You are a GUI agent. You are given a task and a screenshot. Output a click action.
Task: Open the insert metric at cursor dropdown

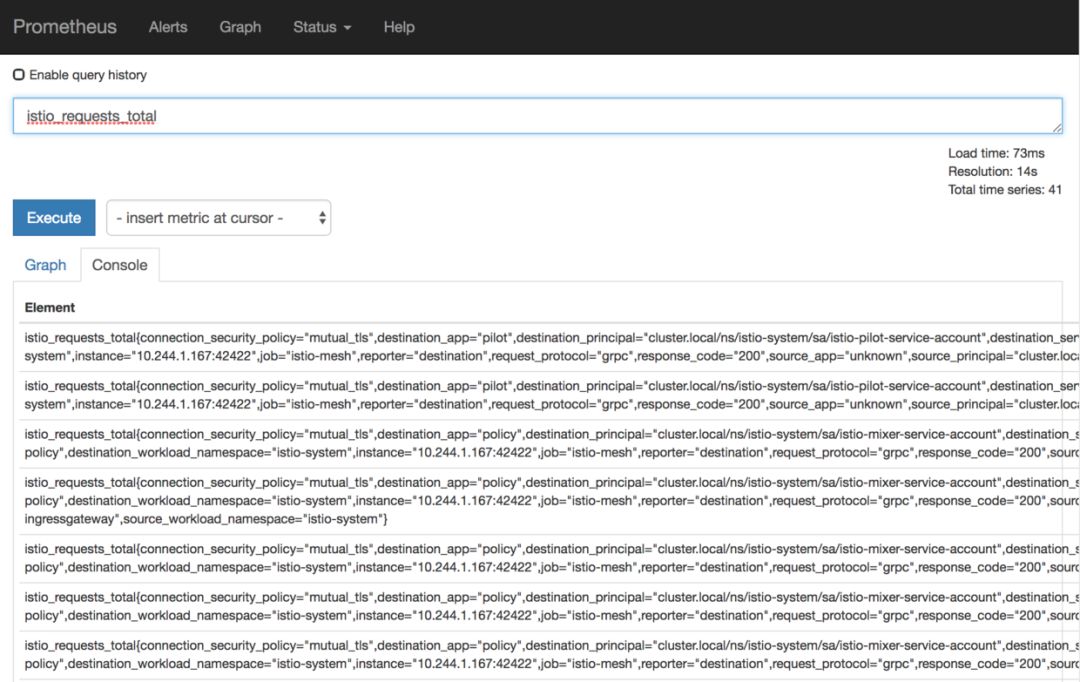pyautogui.click(x=218, y=218)
